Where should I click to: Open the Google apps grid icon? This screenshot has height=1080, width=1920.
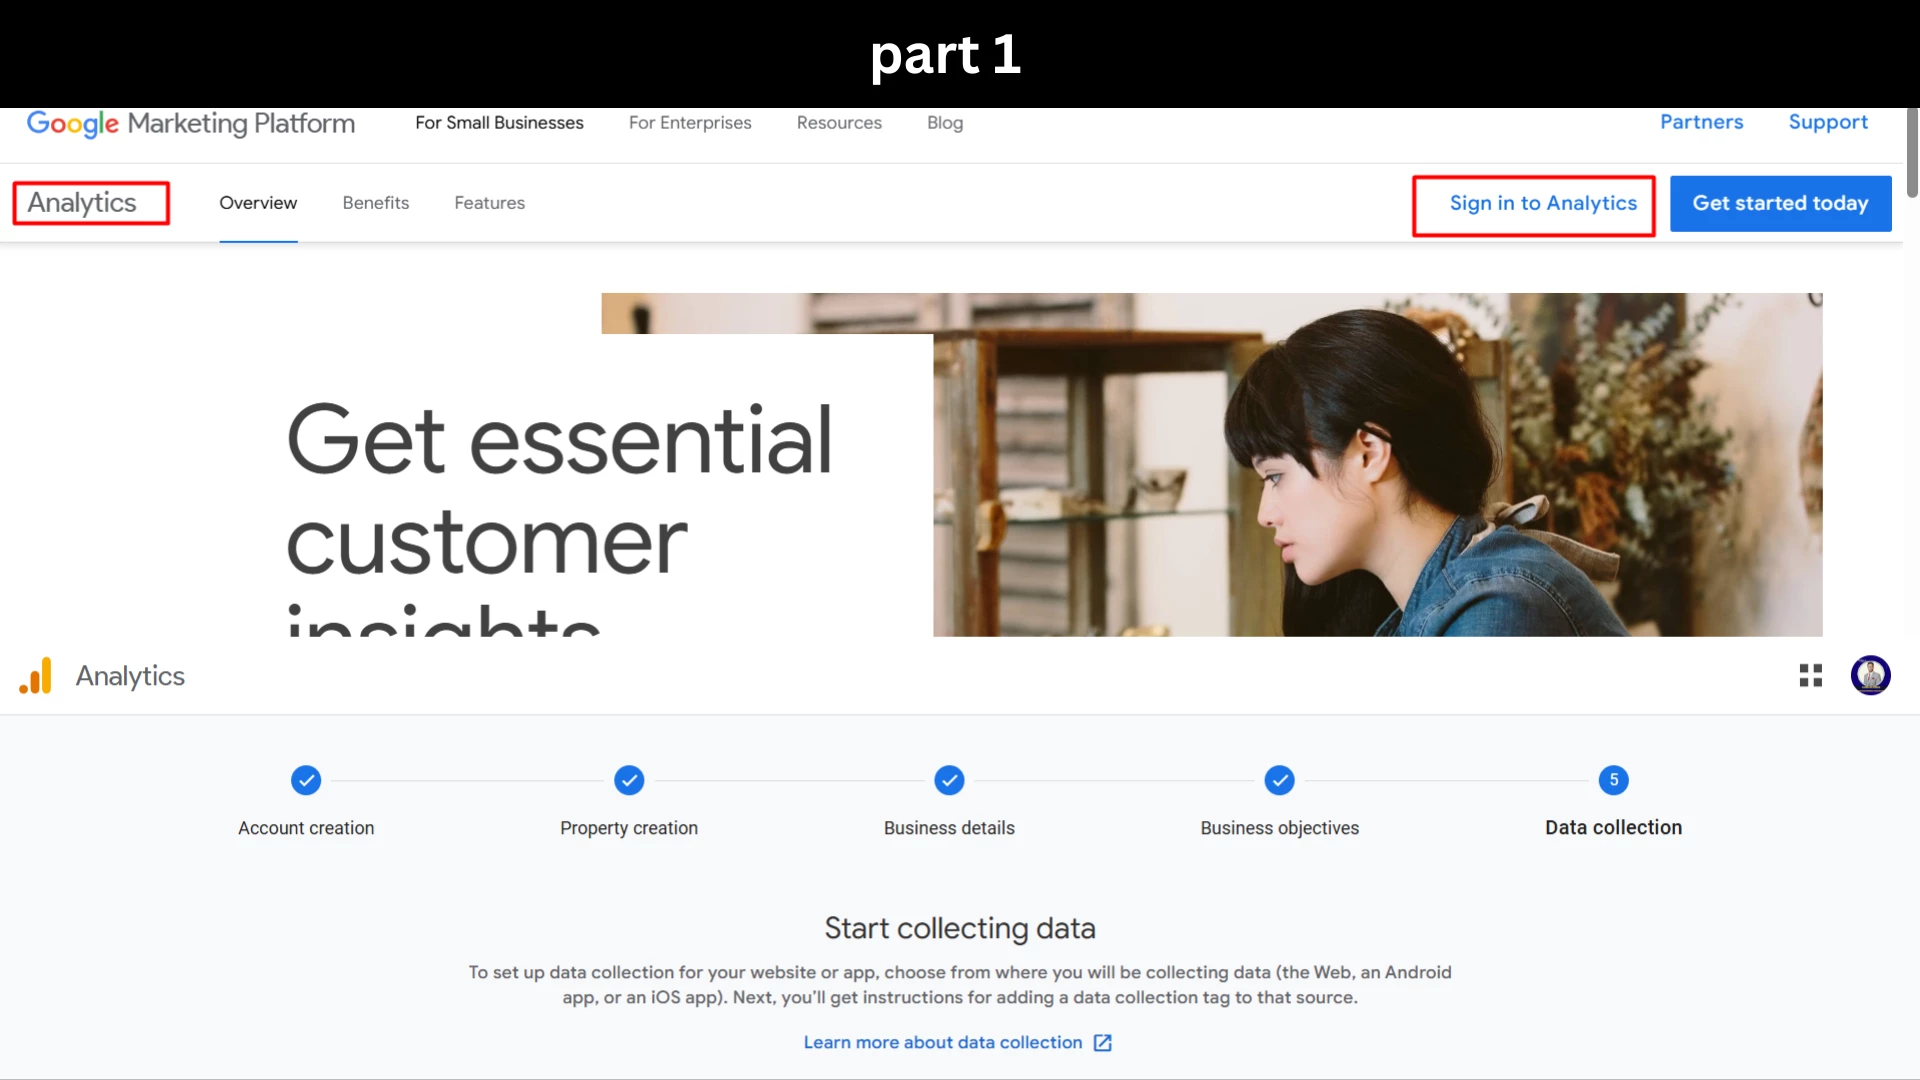pyautogui.click(x=1810, y=676)
